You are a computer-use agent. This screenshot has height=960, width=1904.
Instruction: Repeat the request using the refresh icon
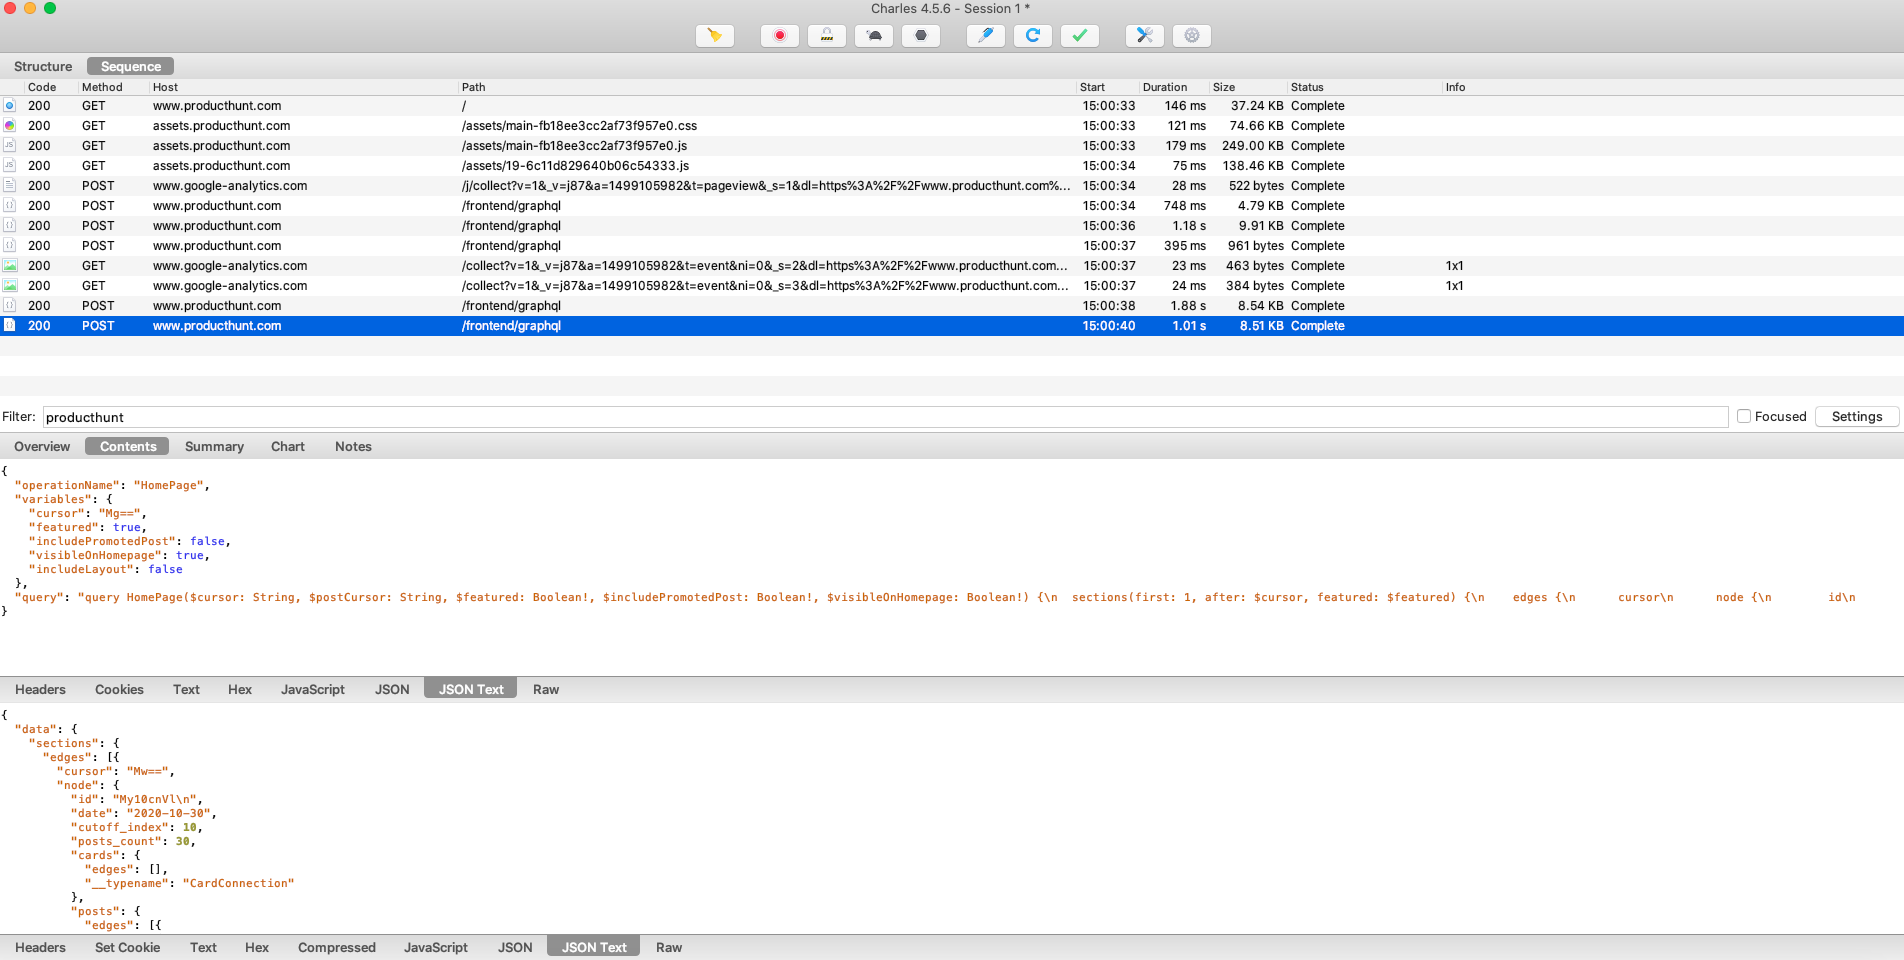pos(1033,35)
